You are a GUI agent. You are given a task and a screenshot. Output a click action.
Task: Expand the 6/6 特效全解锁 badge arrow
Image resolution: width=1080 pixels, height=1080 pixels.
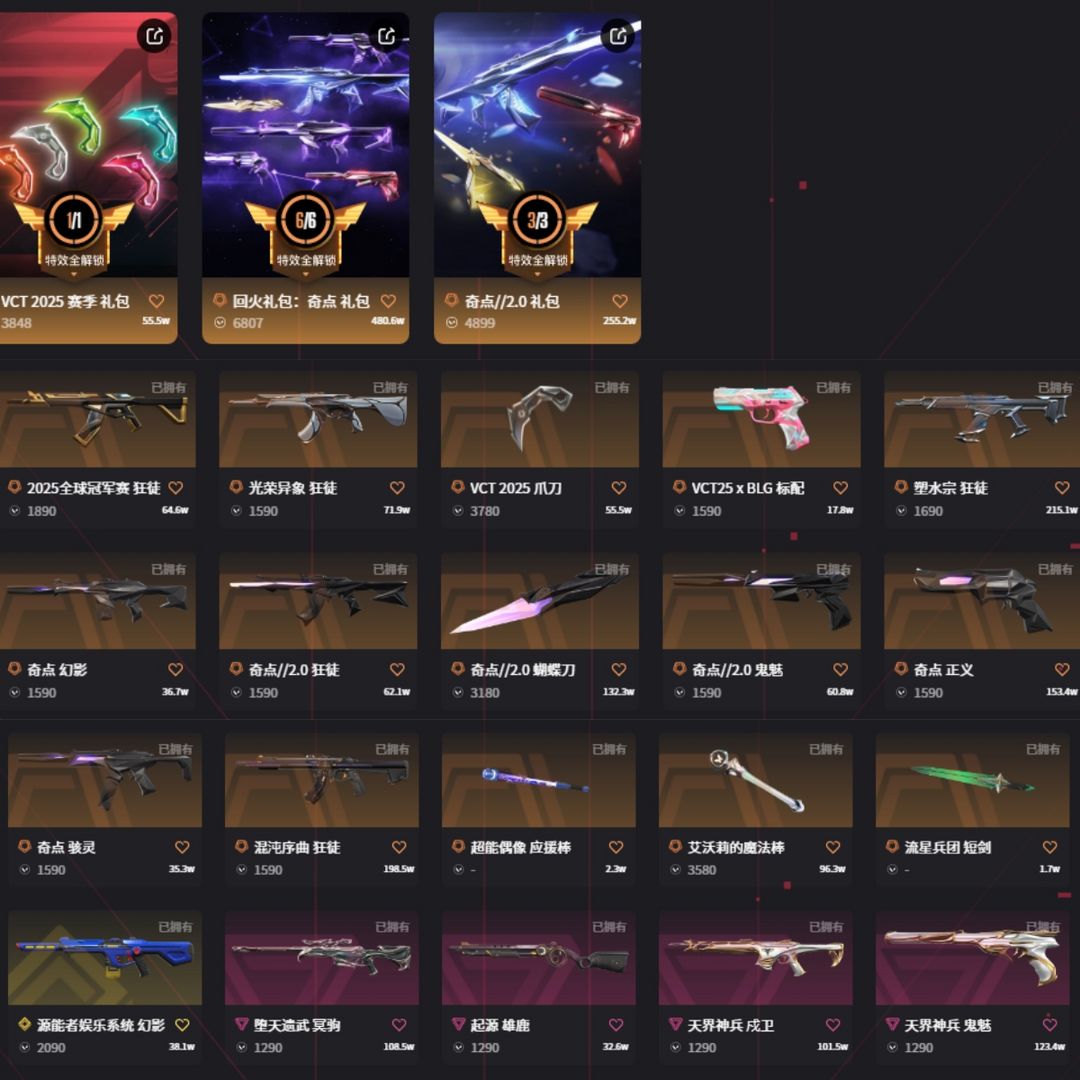click(306, 274)
